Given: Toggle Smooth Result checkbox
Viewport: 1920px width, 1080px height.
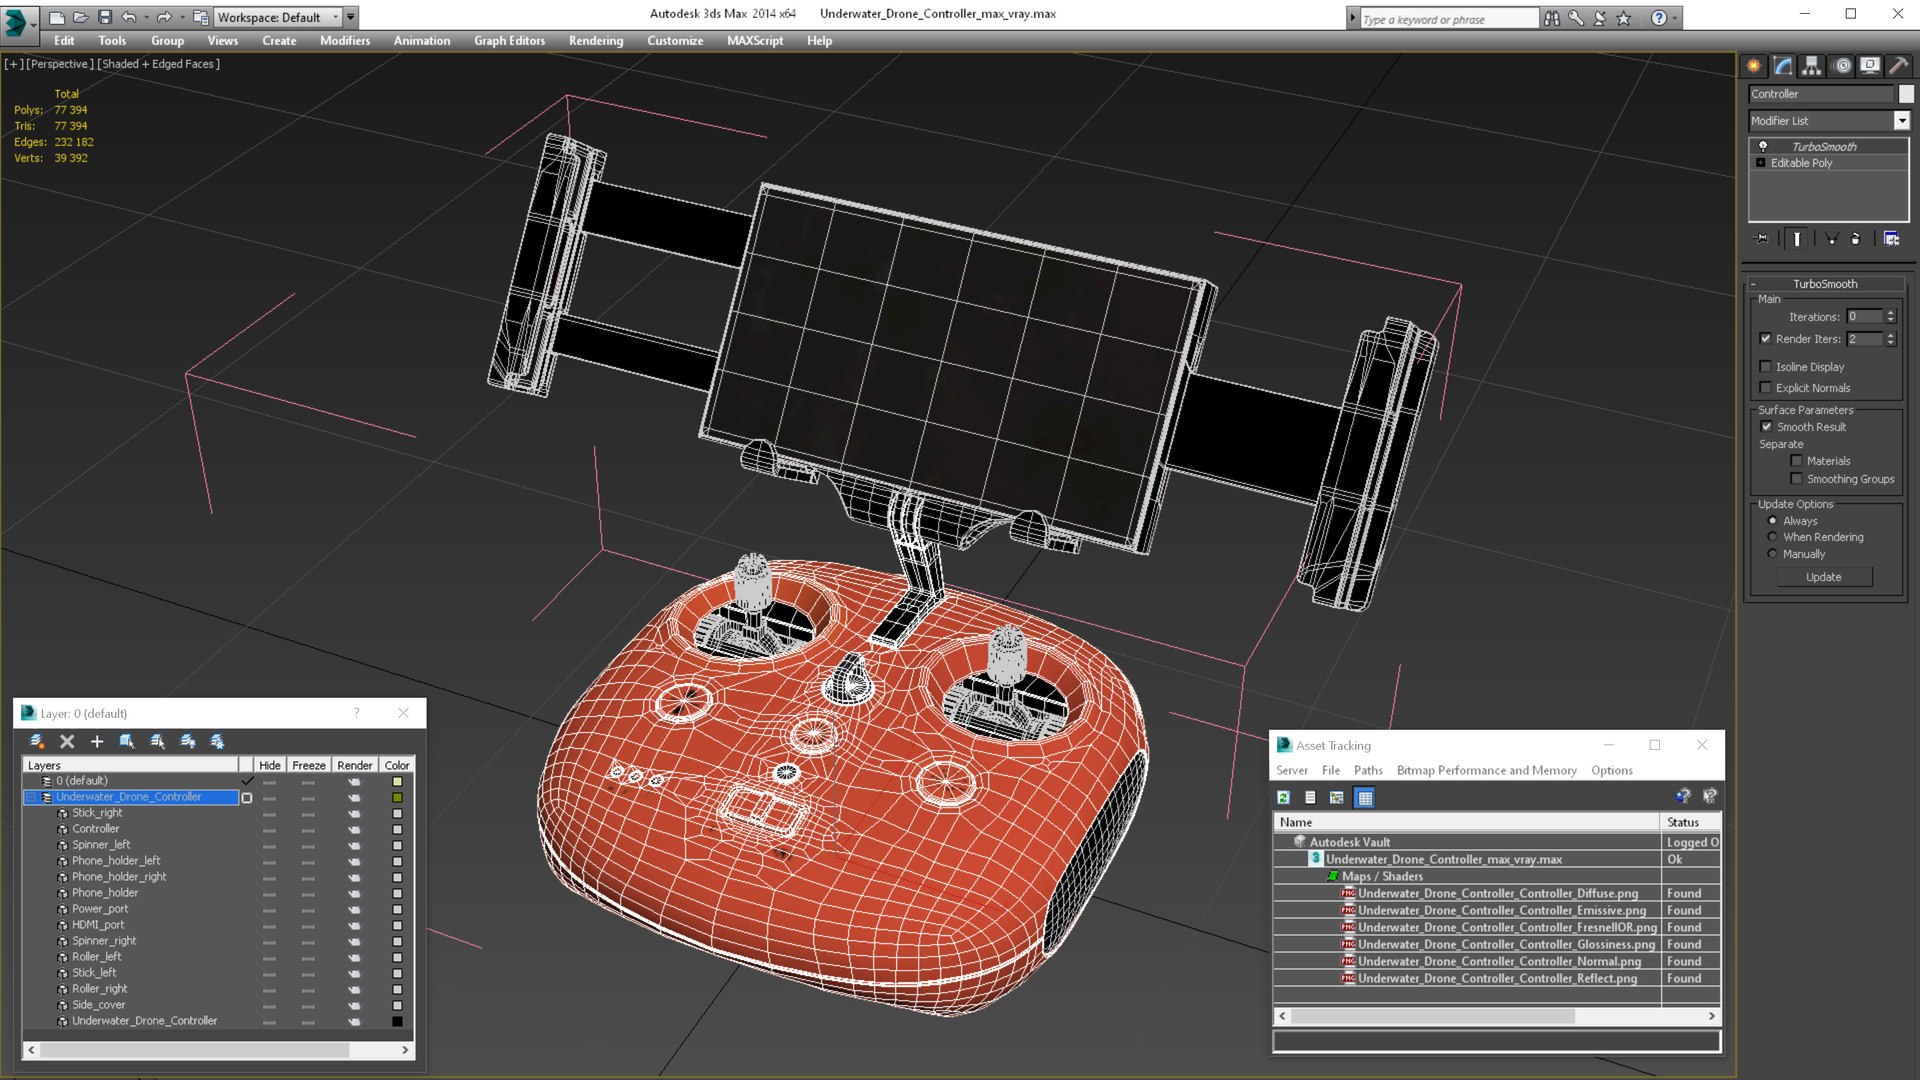Looking at the screenshot, I should [1766, 427].
